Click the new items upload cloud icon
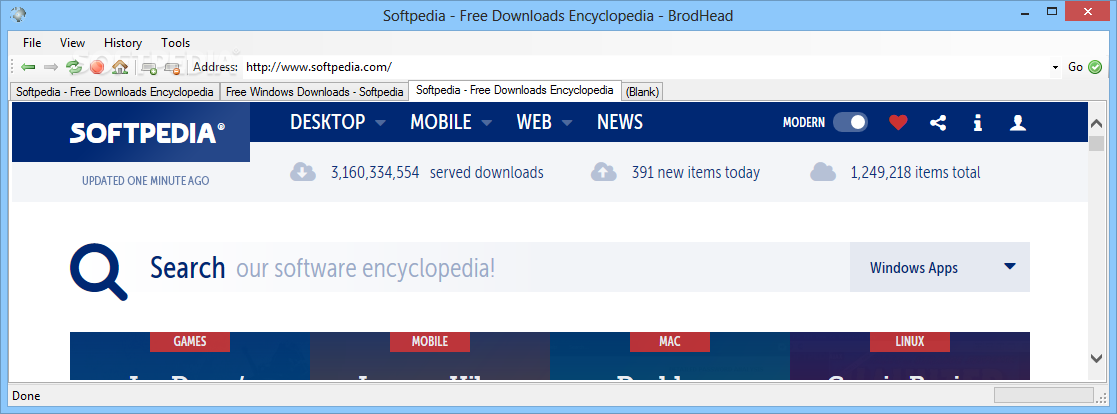This screenshot has width=1117, height=414. coord(604,172)
